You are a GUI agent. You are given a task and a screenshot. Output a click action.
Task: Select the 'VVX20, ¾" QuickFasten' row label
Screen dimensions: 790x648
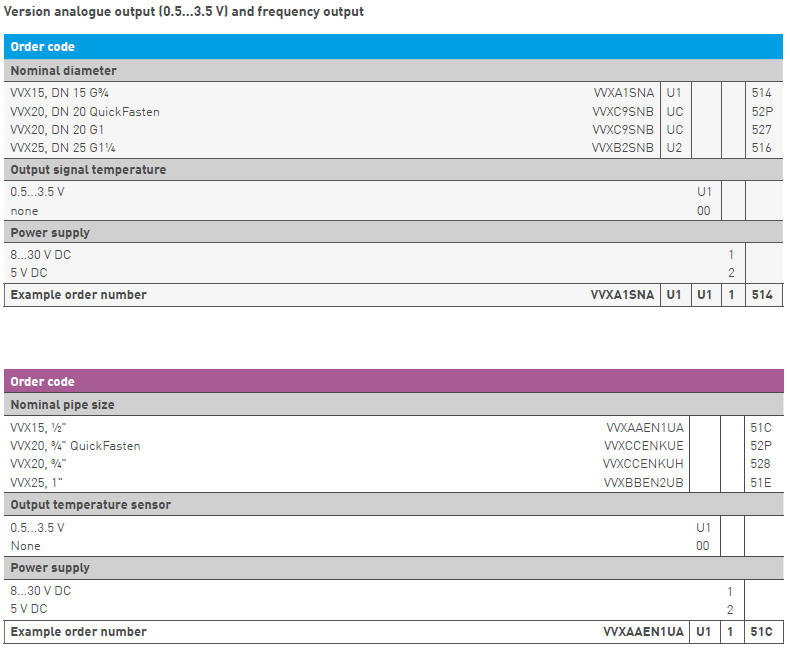[x=76, y=445]
